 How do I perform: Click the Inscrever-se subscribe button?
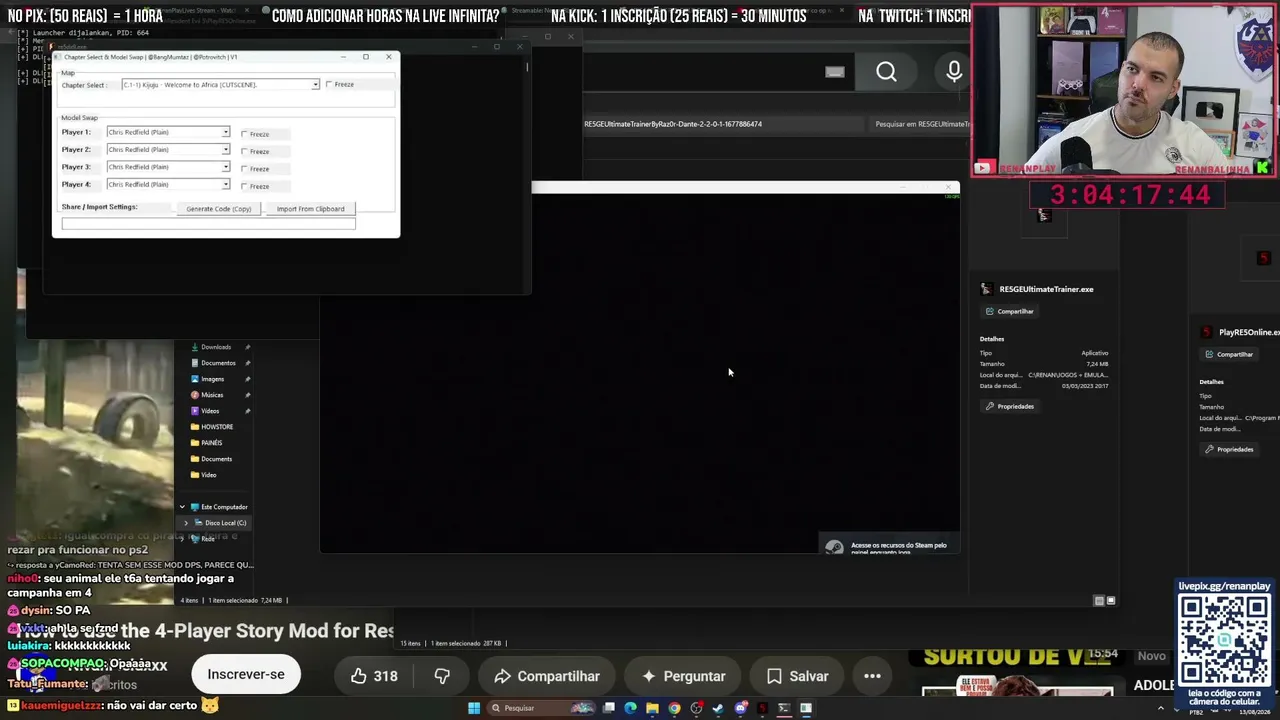(246, 675)
